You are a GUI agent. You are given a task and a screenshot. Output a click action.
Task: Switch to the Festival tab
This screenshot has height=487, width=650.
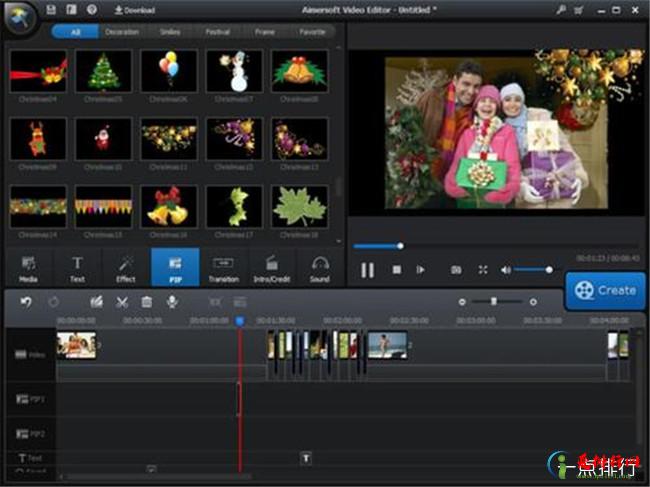tap(217, 32)
